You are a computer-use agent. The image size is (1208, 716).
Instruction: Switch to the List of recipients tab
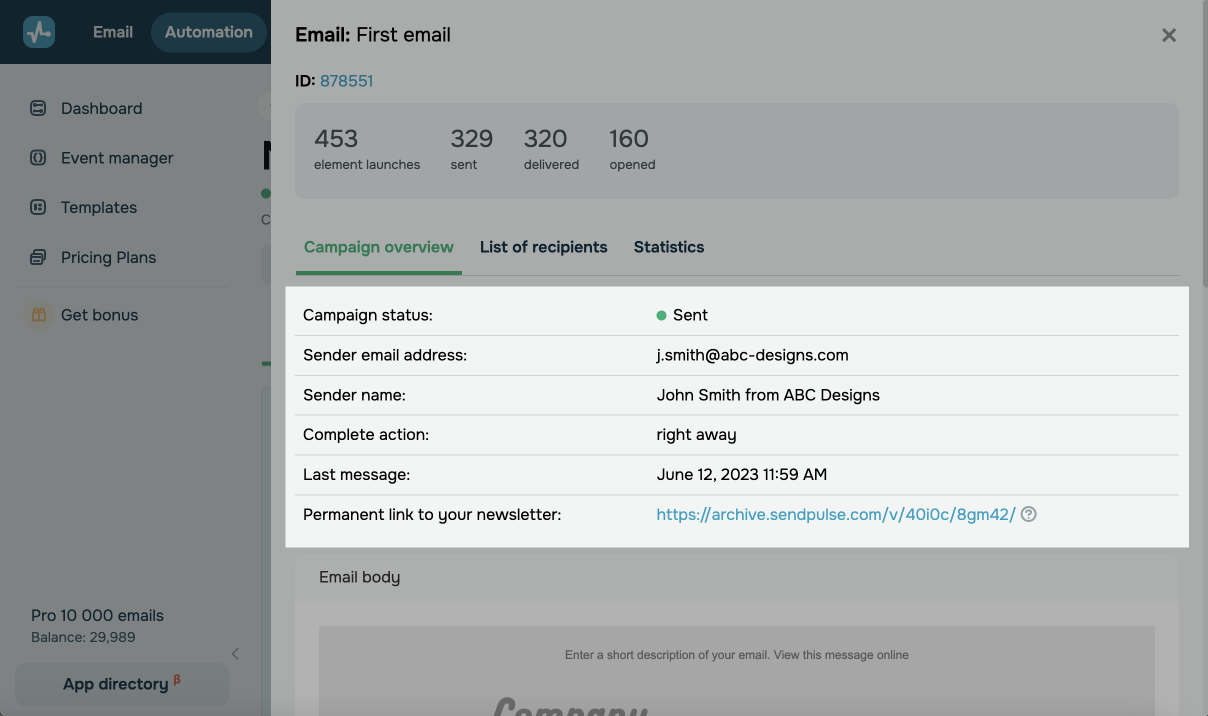coord(543,247)
